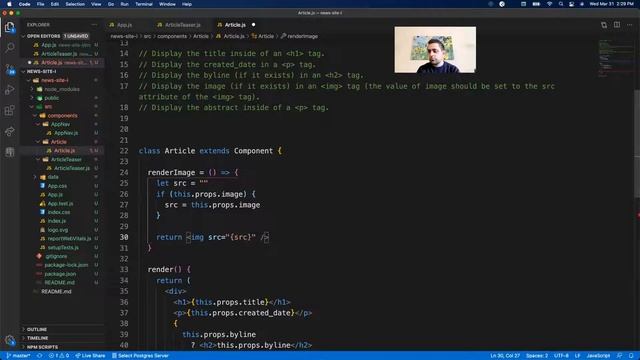This screenshot has width=640, height=360.
Task: Open ArticleTeaser.js in the file tree
Action: pyautogui.click(x=71, y=168)
